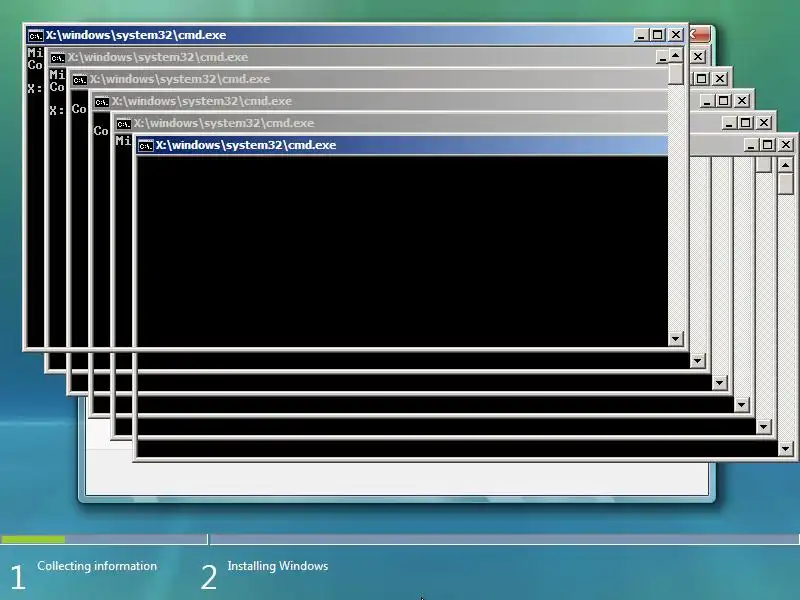This screenshot has height=600, width=800.
Task: Click 'Installing Windows' step label
Action: coord(278,566)
